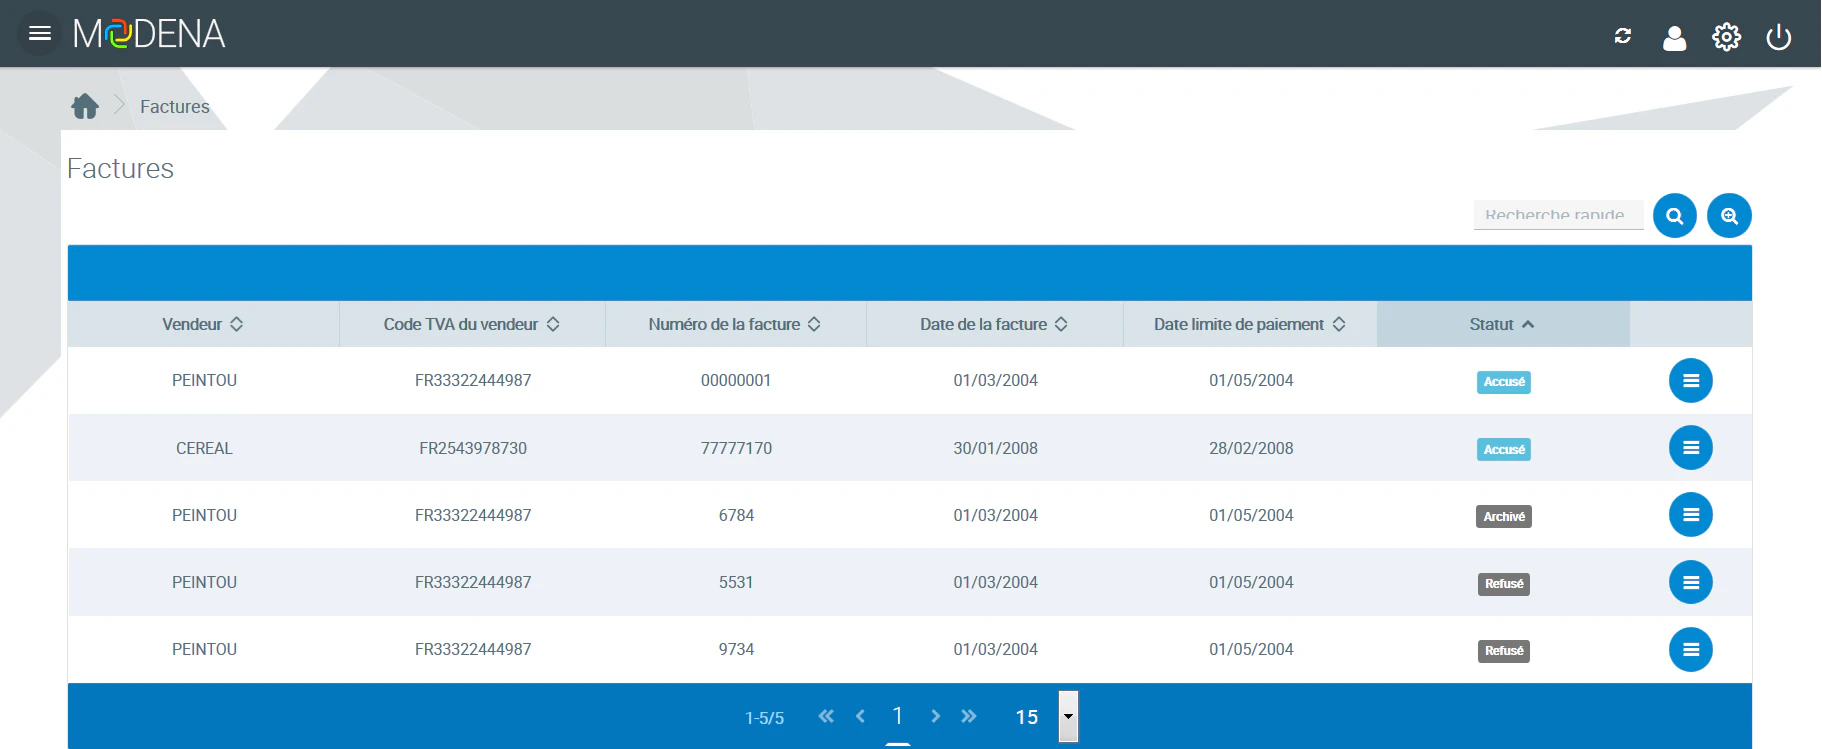This screenshot has width=1822, height=749.
Task: Open rows-per-page dropdown showing 15
Action: click(1069, 716)
